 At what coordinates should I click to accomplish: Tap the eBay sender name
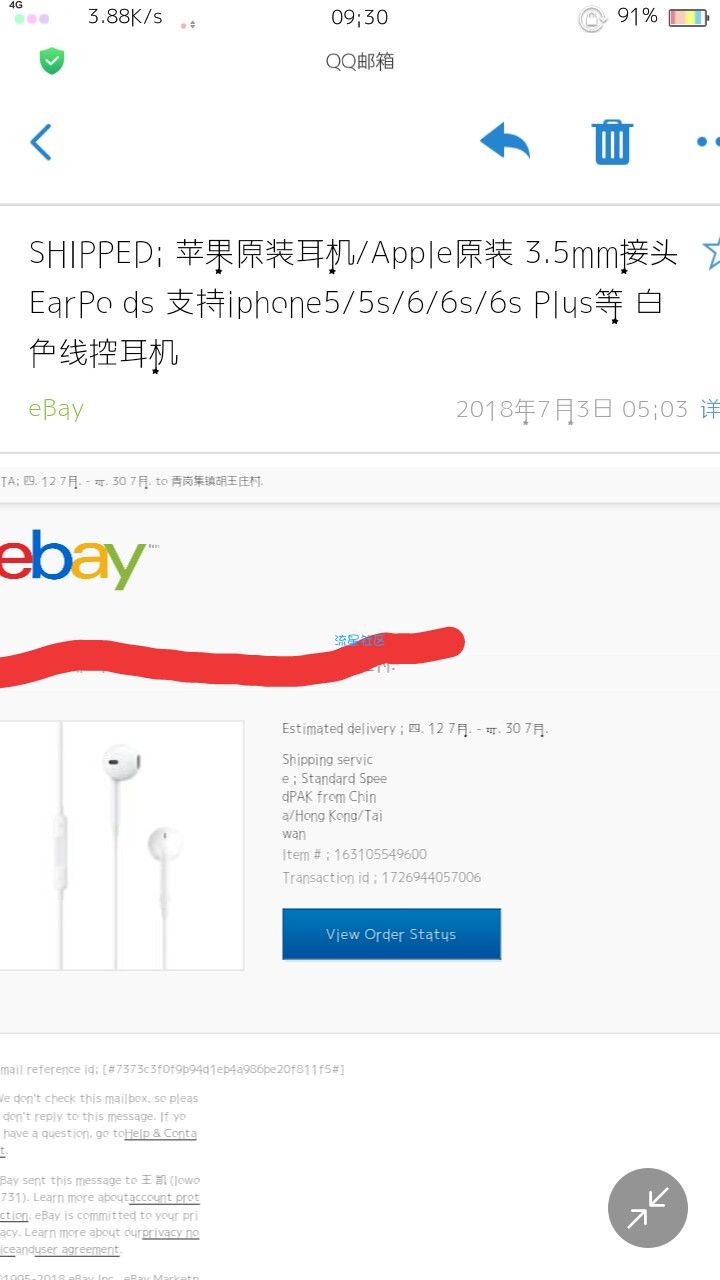coord(56,409)
